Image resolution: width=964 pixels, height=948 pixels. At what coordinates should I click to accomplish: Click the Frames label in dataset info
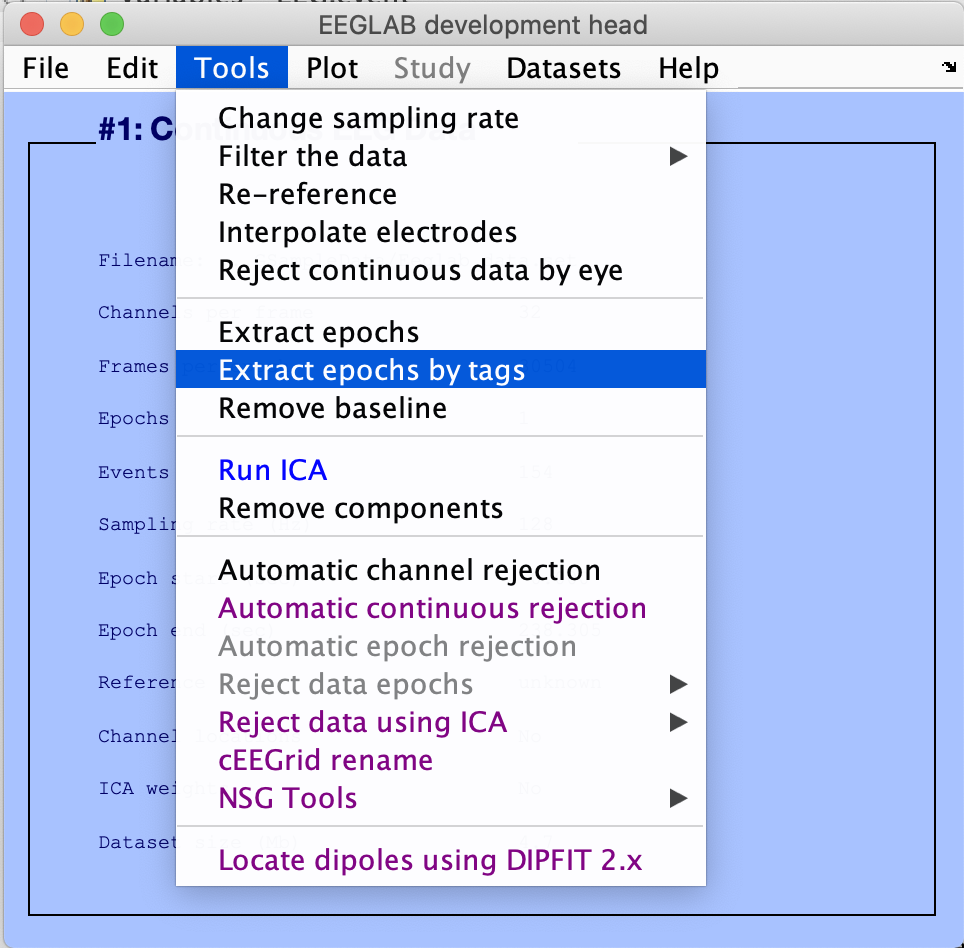(x=133, y=366)
